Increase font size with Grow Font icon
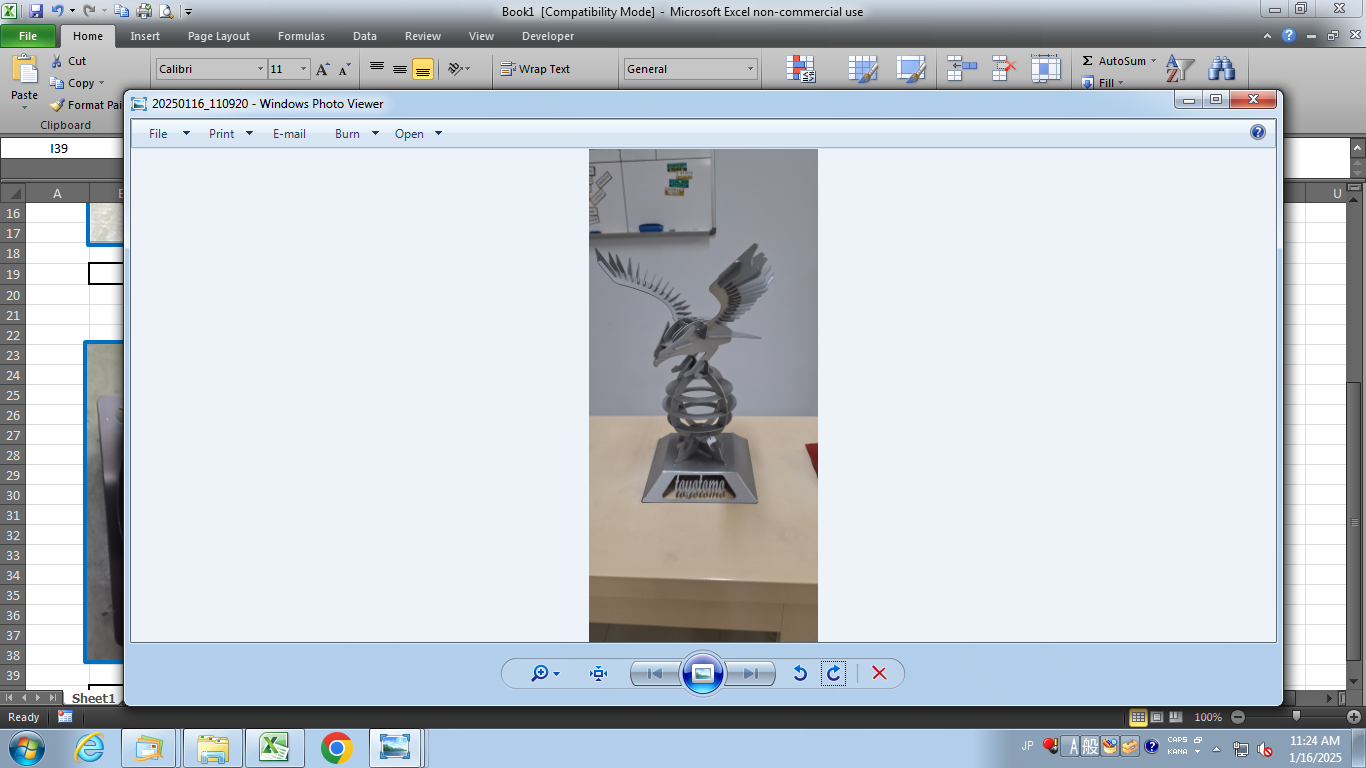This screenshot has width=1366, height=768. (322, 69)
